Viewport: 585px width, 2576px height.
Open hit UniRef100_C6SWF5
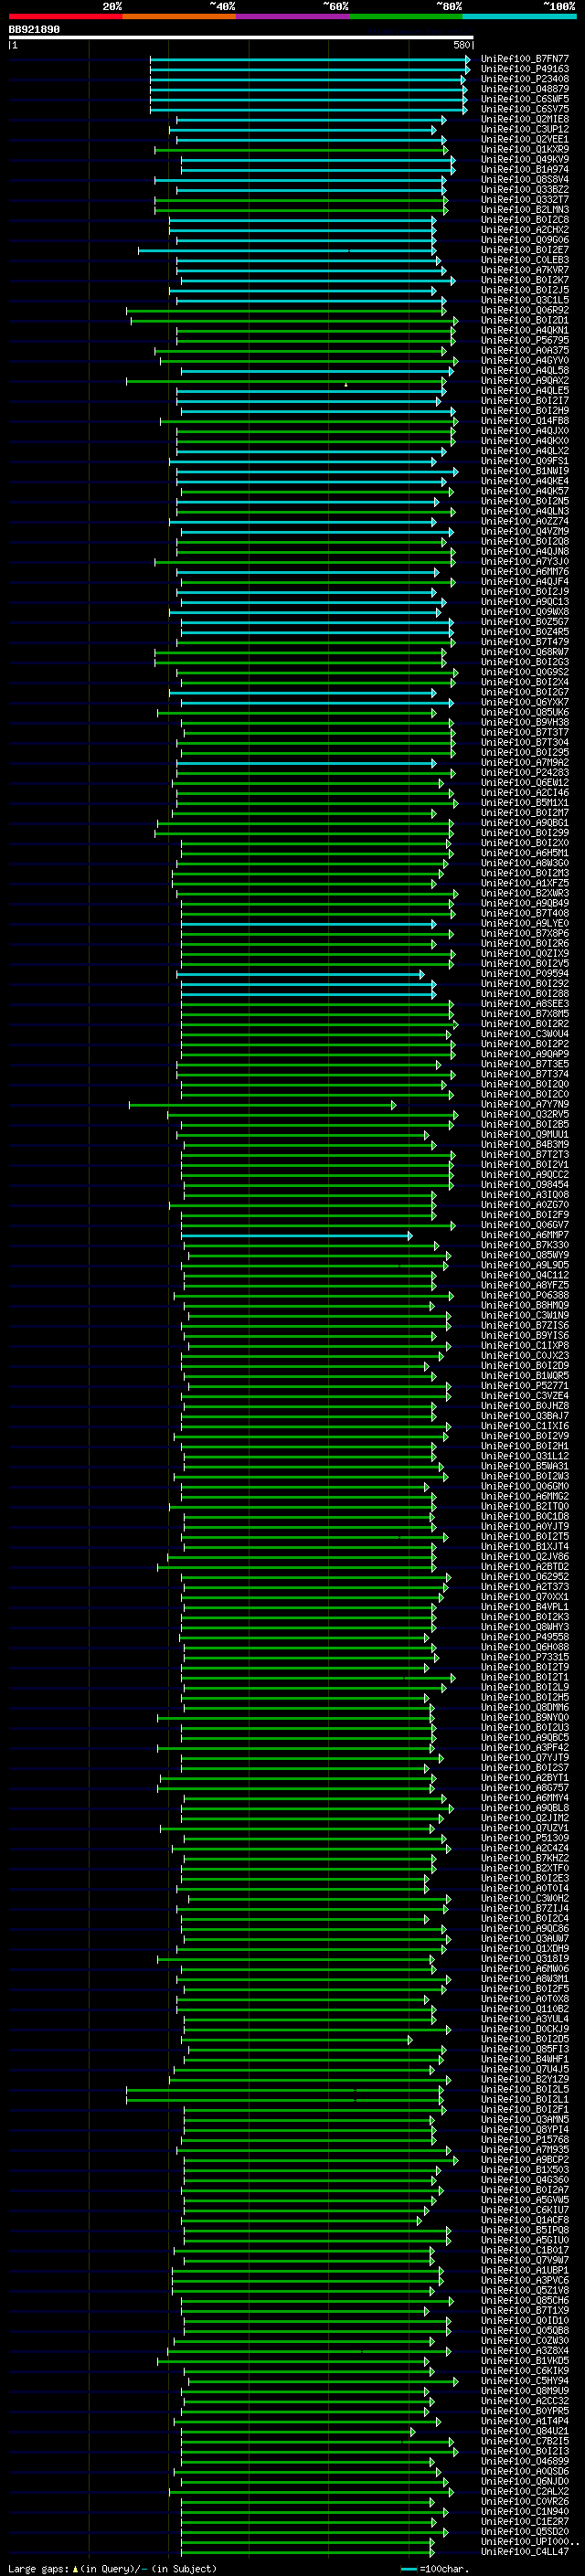[x=525, y=99]
